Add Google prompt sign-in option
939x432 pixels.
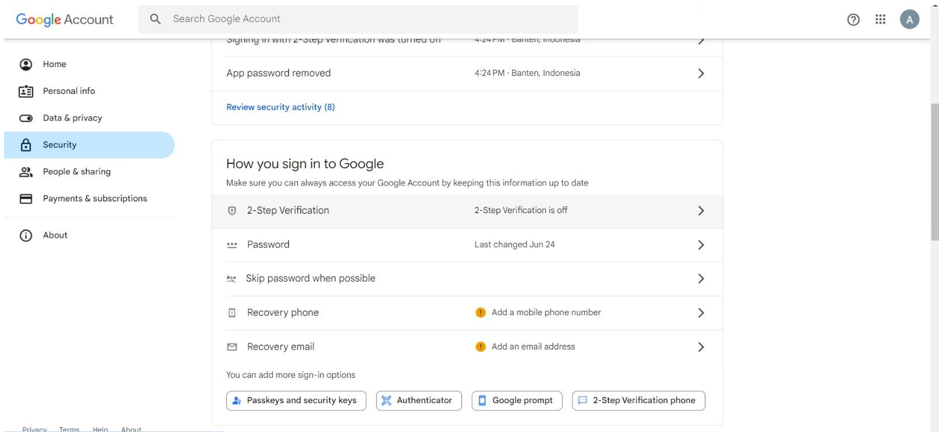point(517,401)
